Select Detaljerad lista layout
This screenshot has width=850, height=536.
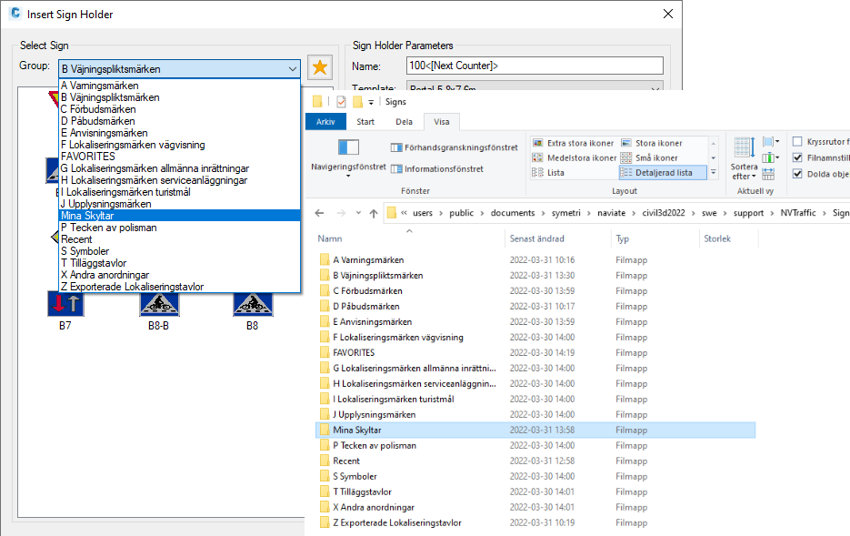point(662,172)
